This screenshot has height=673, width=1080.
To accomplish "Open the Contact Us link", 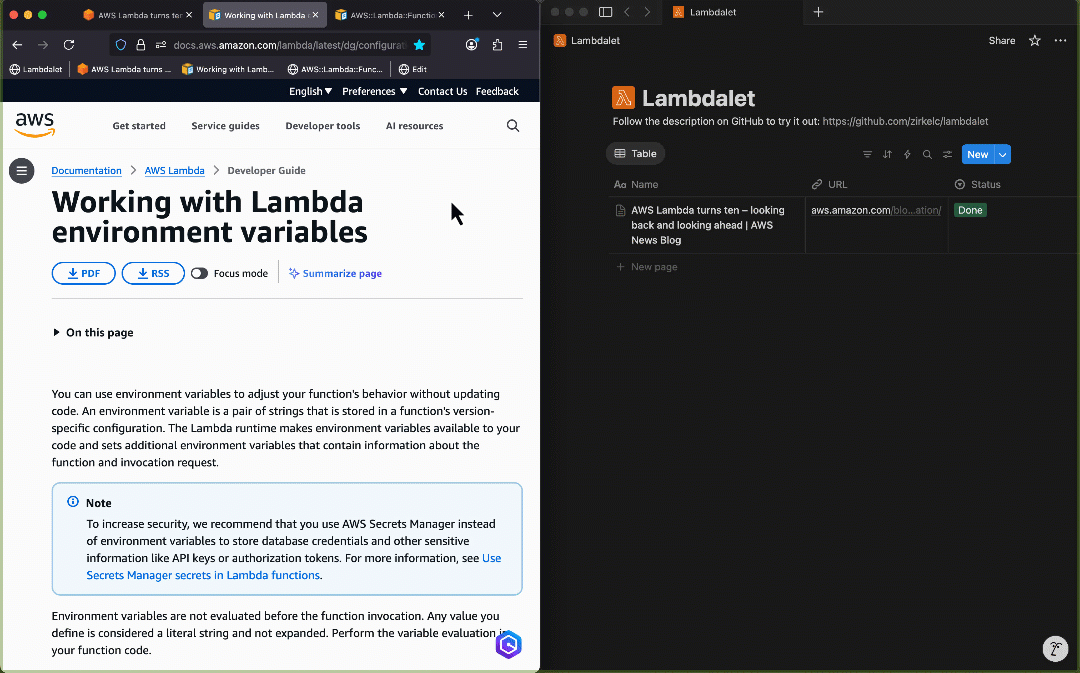I will 442,91.
